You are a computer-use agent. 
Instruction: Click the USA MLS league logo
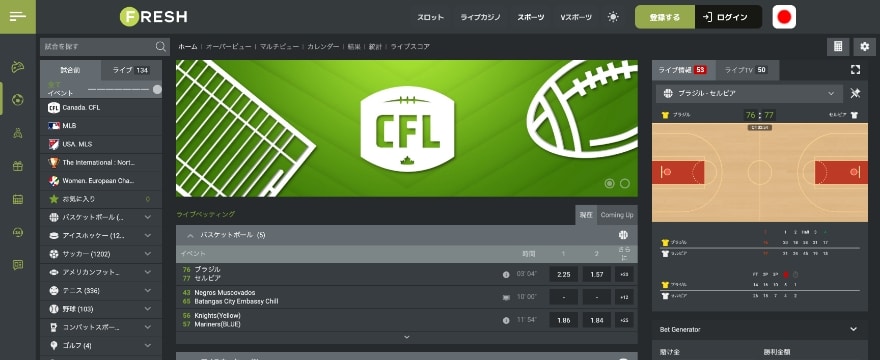click(54, 144)
